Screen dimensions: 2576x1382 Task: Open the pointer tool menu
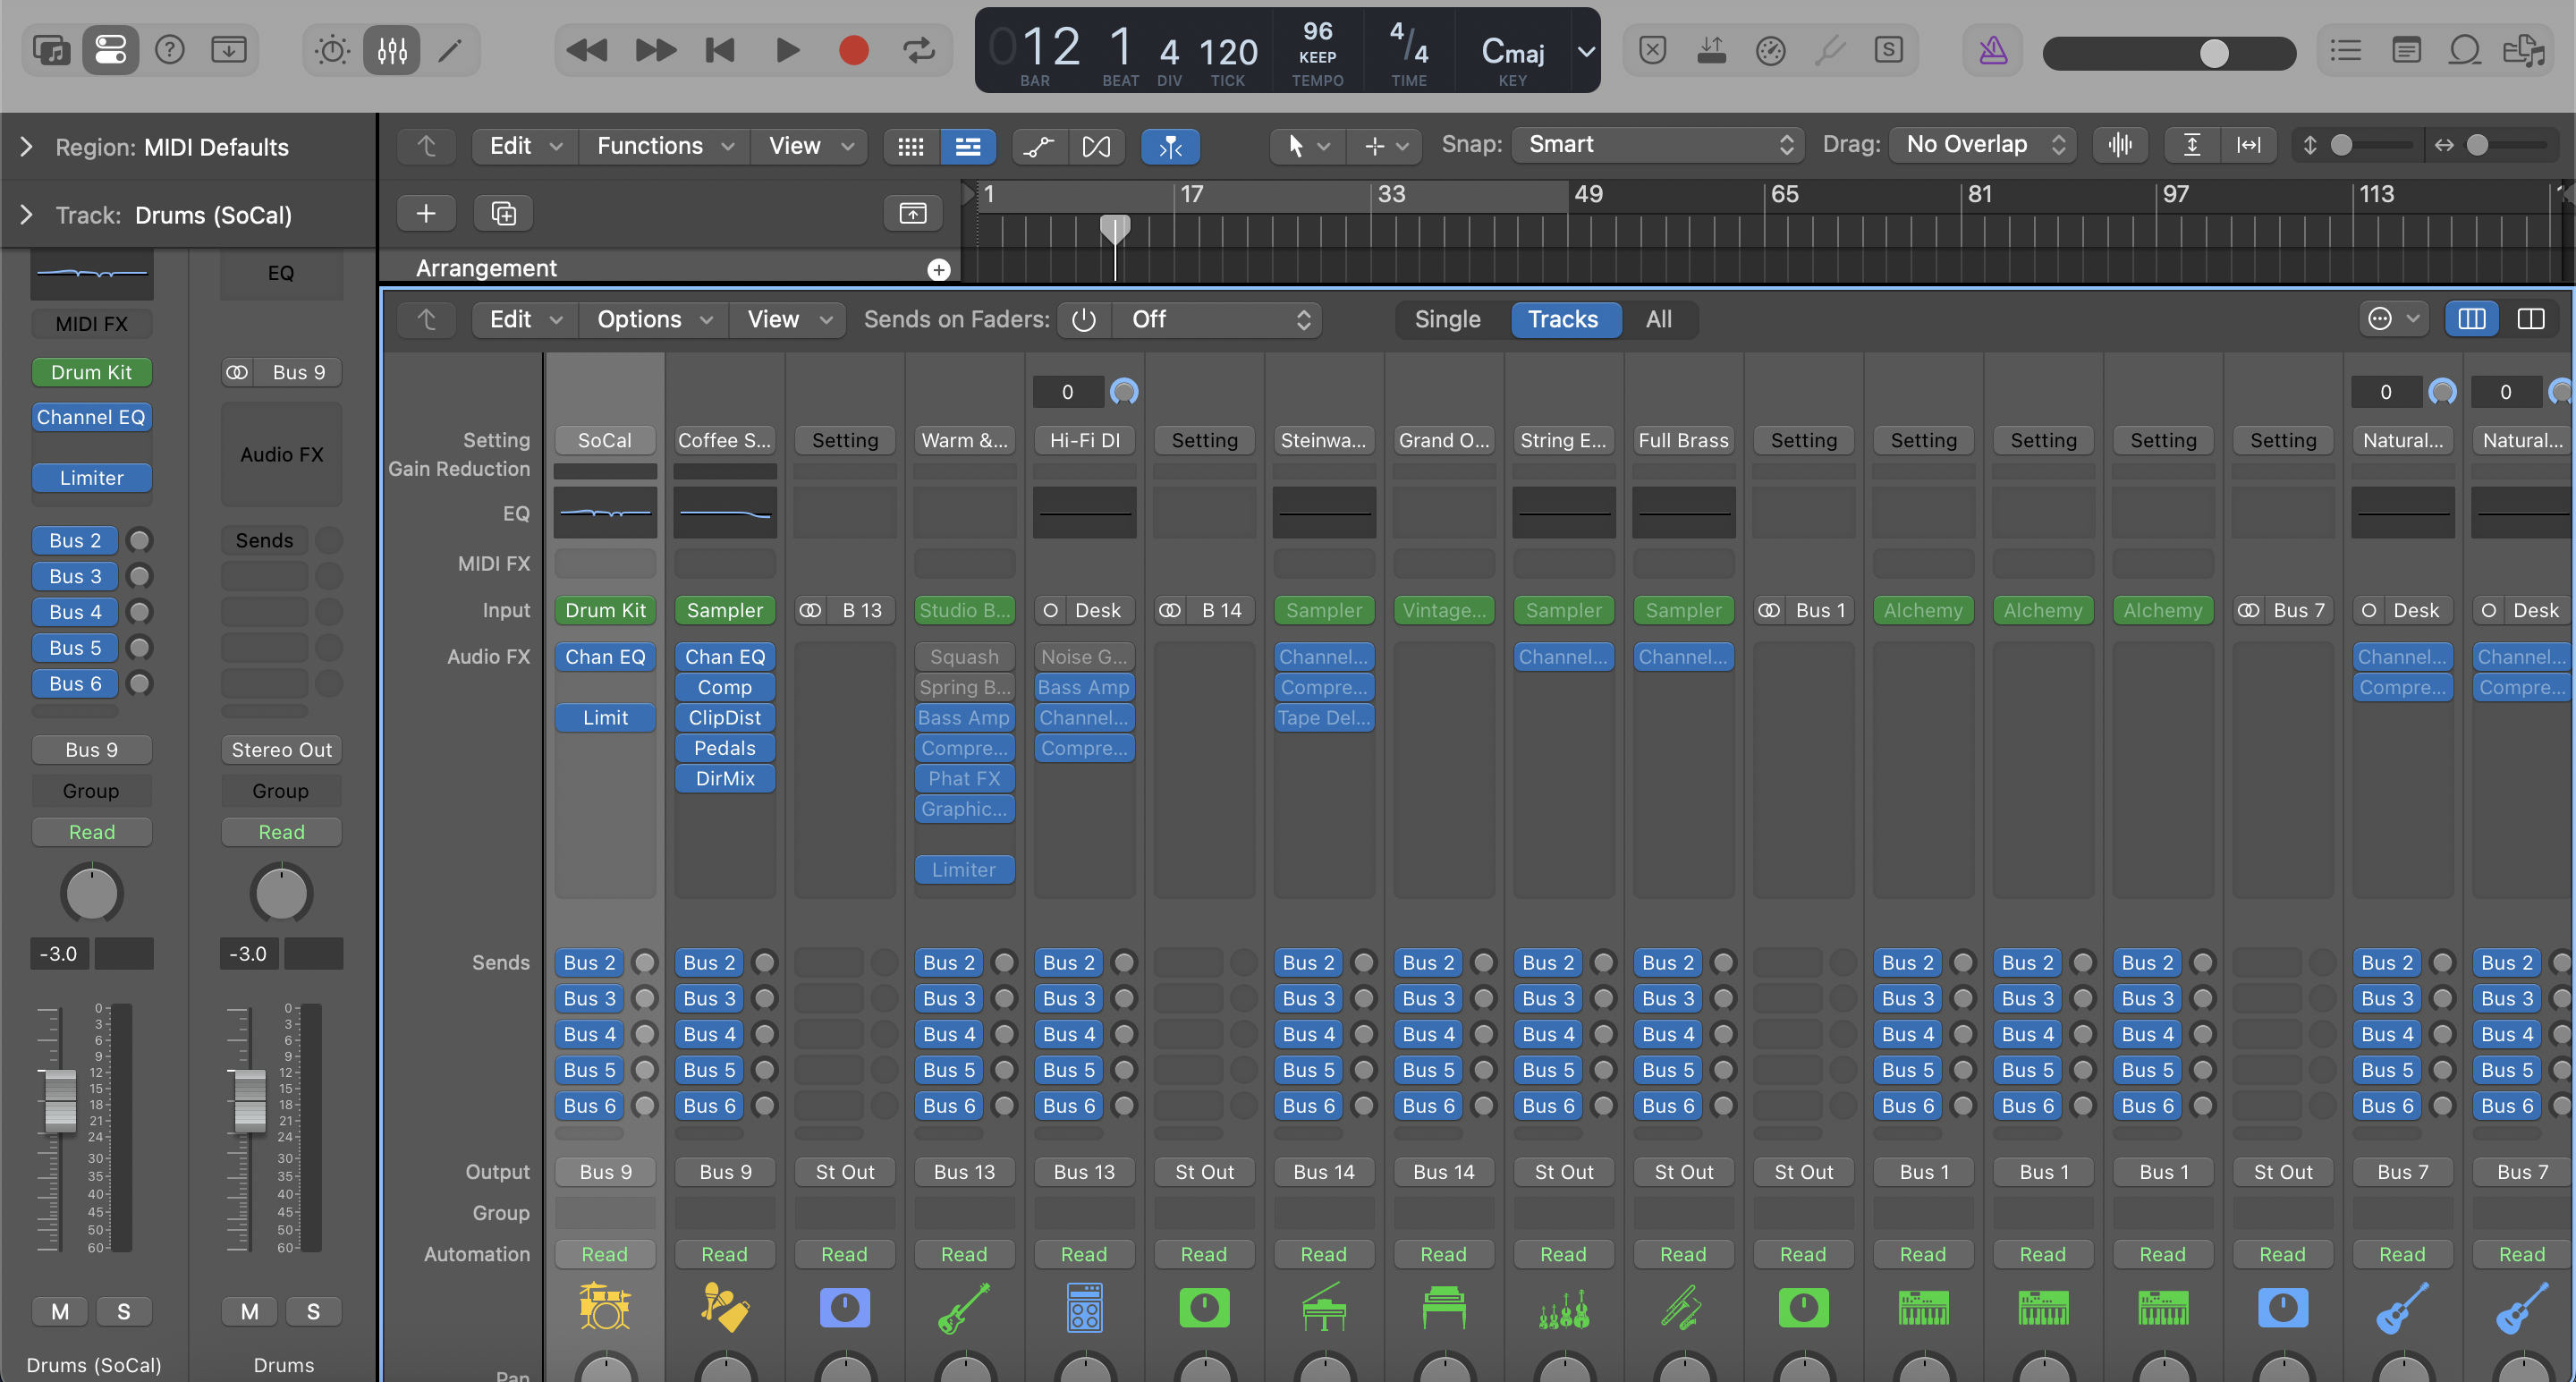[1307, 146]
